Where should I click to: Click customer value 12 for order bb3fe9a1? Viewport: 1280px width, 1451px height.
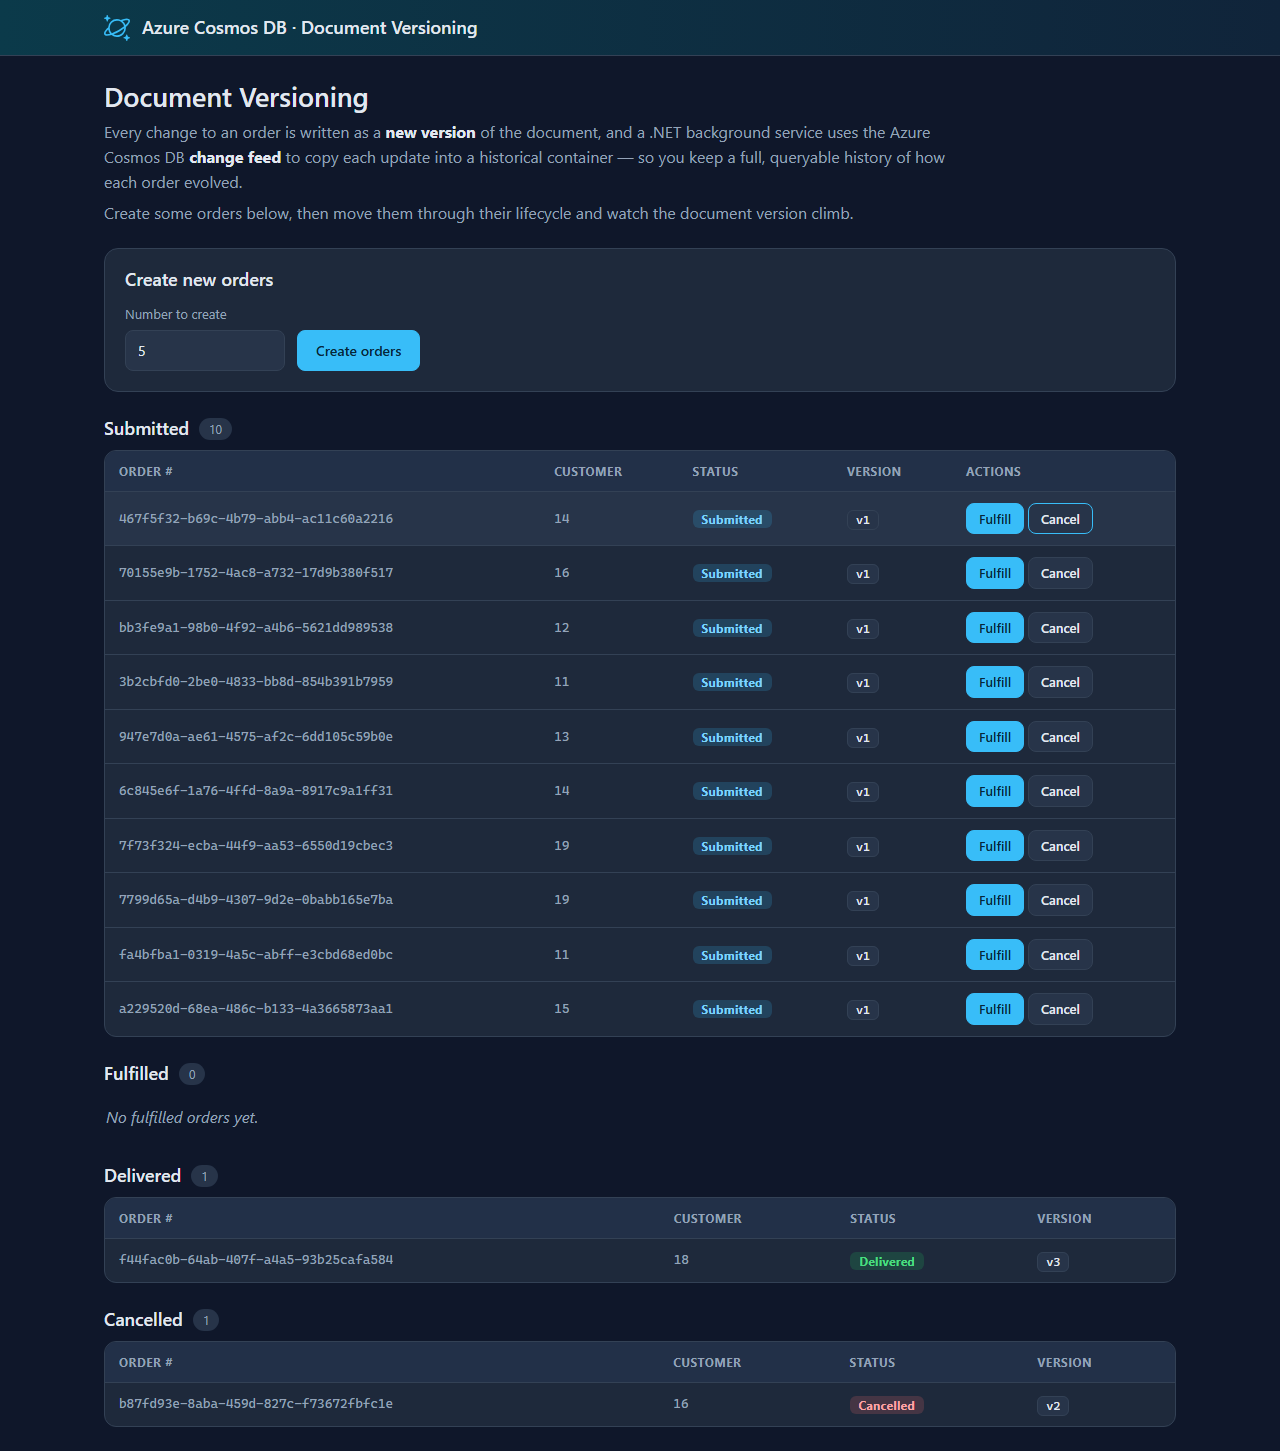[x=562, y=627]
